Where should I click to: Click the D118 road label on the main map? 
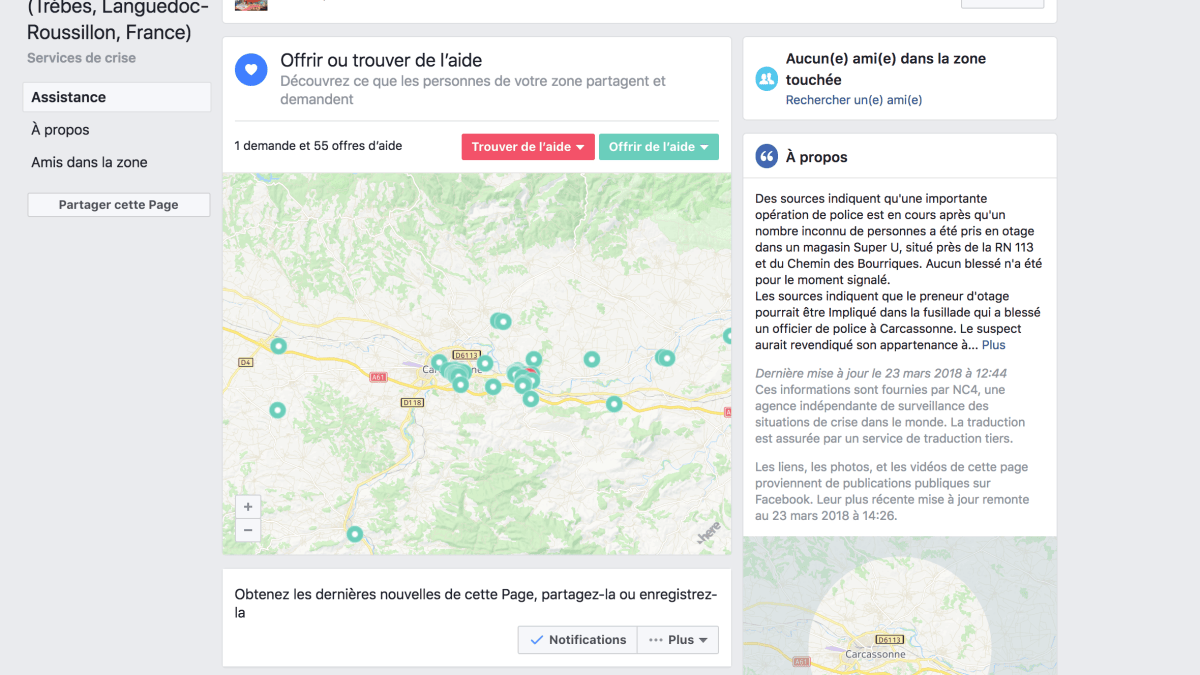(x=412, y=402)
